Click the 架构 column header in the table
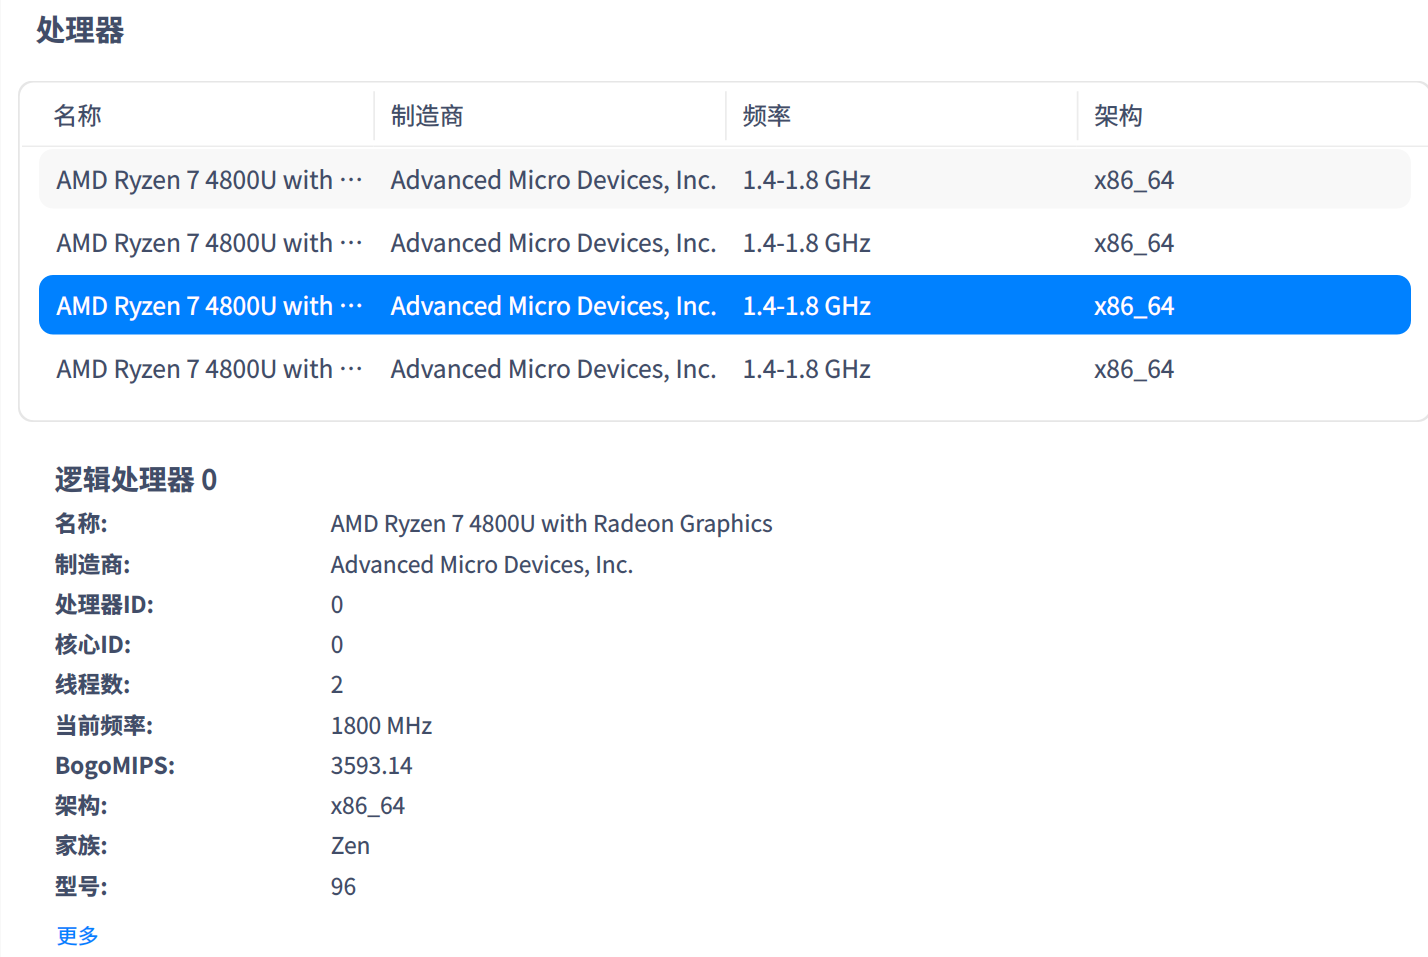This screenshot has height=957, width=1428. click(1118, 116)
